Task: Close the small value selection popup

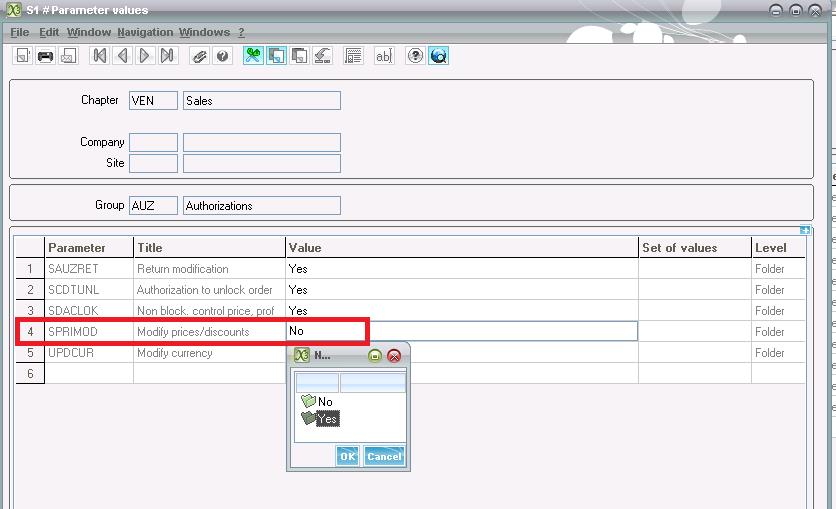Action: coord(393,356)
